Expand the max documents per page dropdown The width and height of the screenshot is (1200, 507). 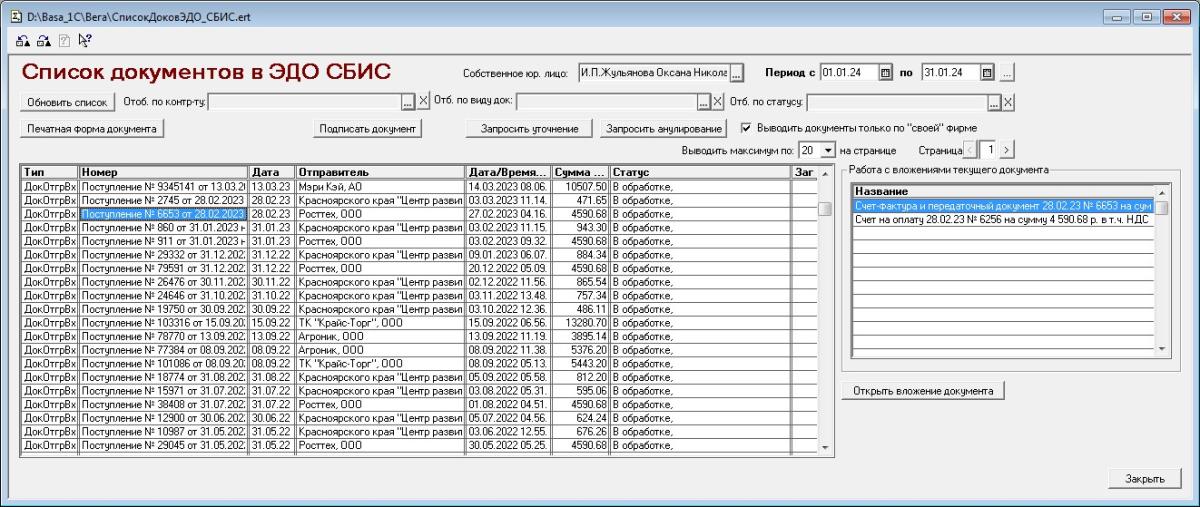coord(827,150)
